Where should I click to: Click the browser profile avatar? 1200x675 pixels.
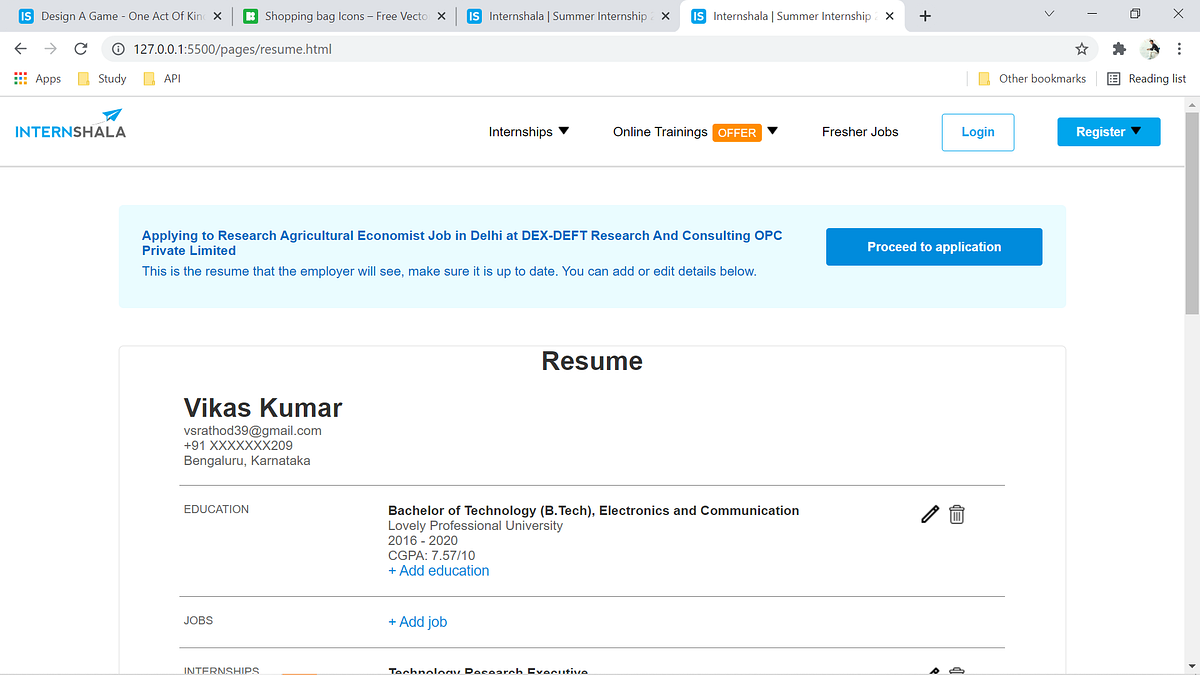point(1149,47)
